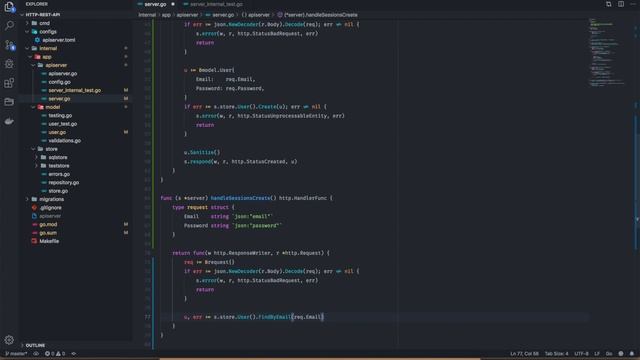640x360 pixels.
Task: Open go.sum in the explorer
Action: pos(48,233)
